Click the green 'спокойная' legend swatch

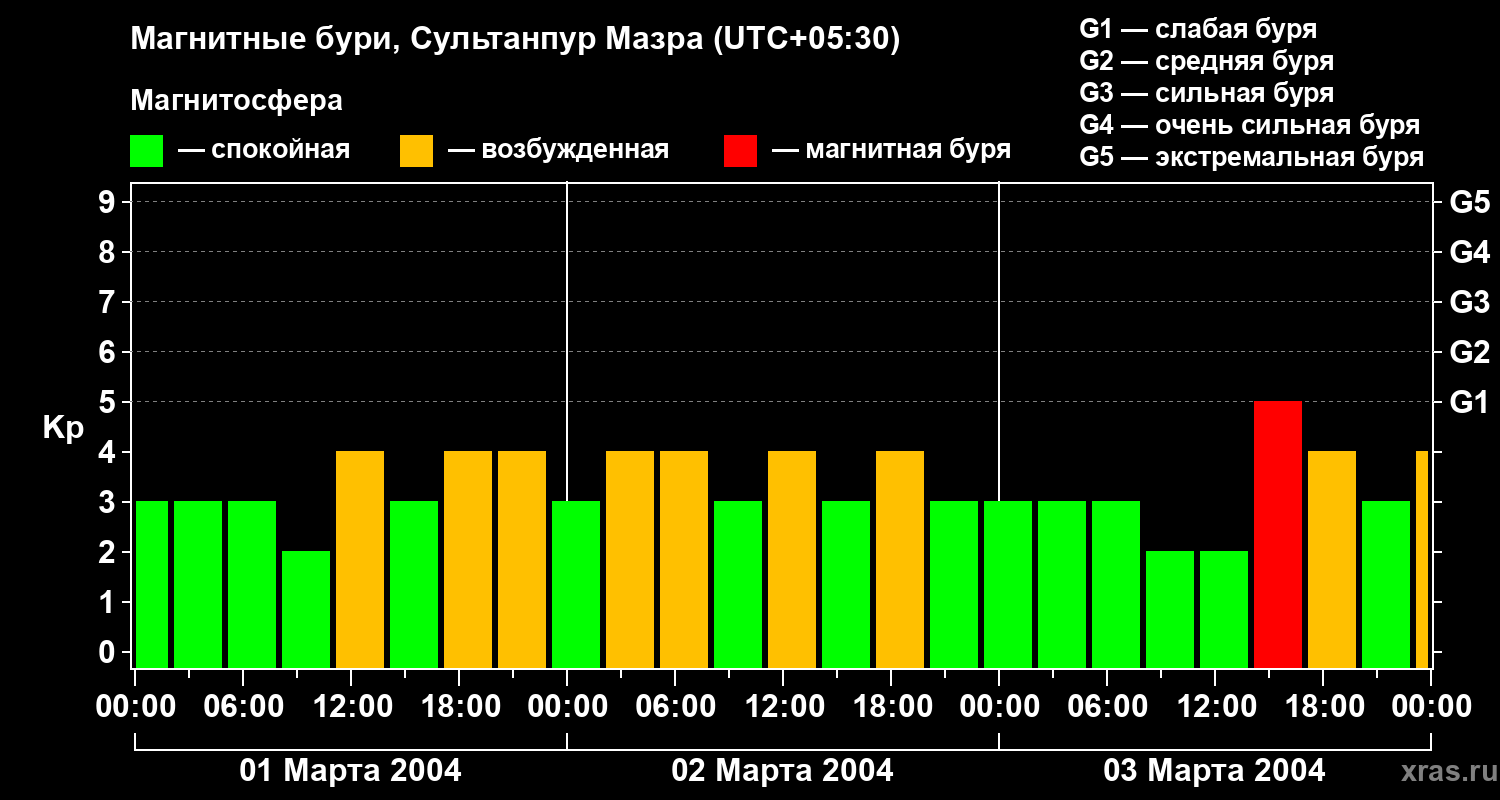(147, 151)
